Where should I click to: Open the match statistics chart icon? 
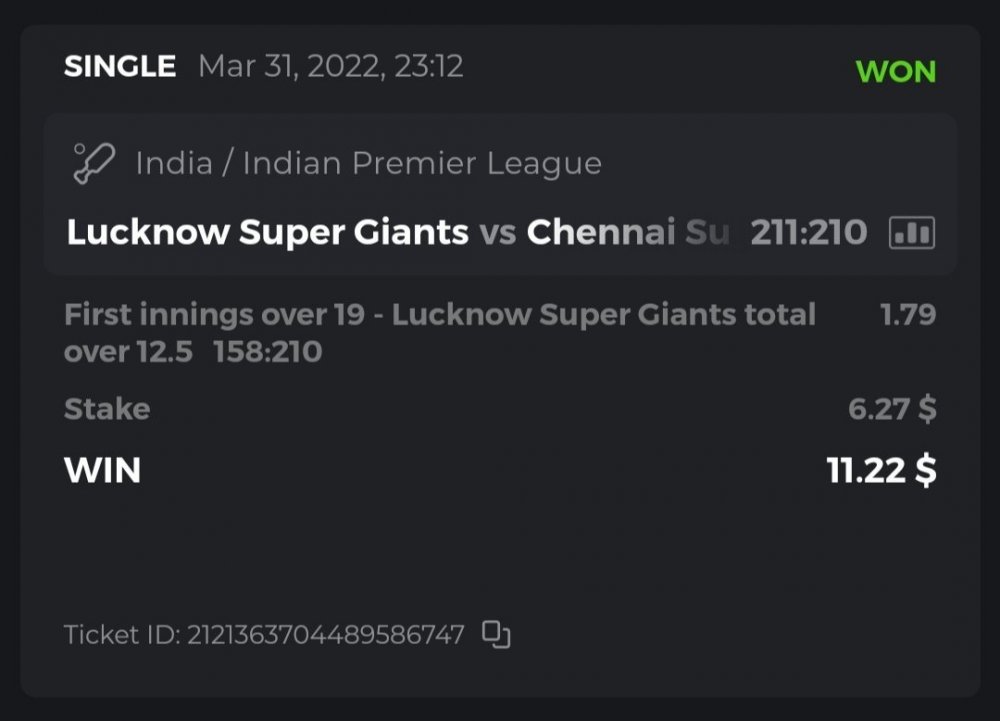tap(911, 233)
